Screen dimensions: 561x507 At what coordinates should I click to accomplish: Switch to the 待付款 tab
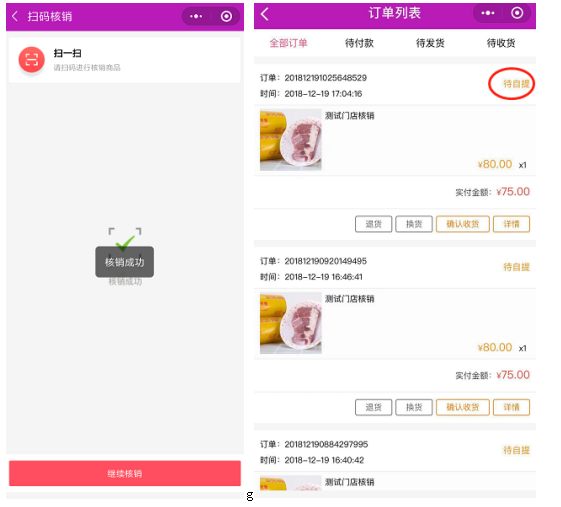pos(359,43)
